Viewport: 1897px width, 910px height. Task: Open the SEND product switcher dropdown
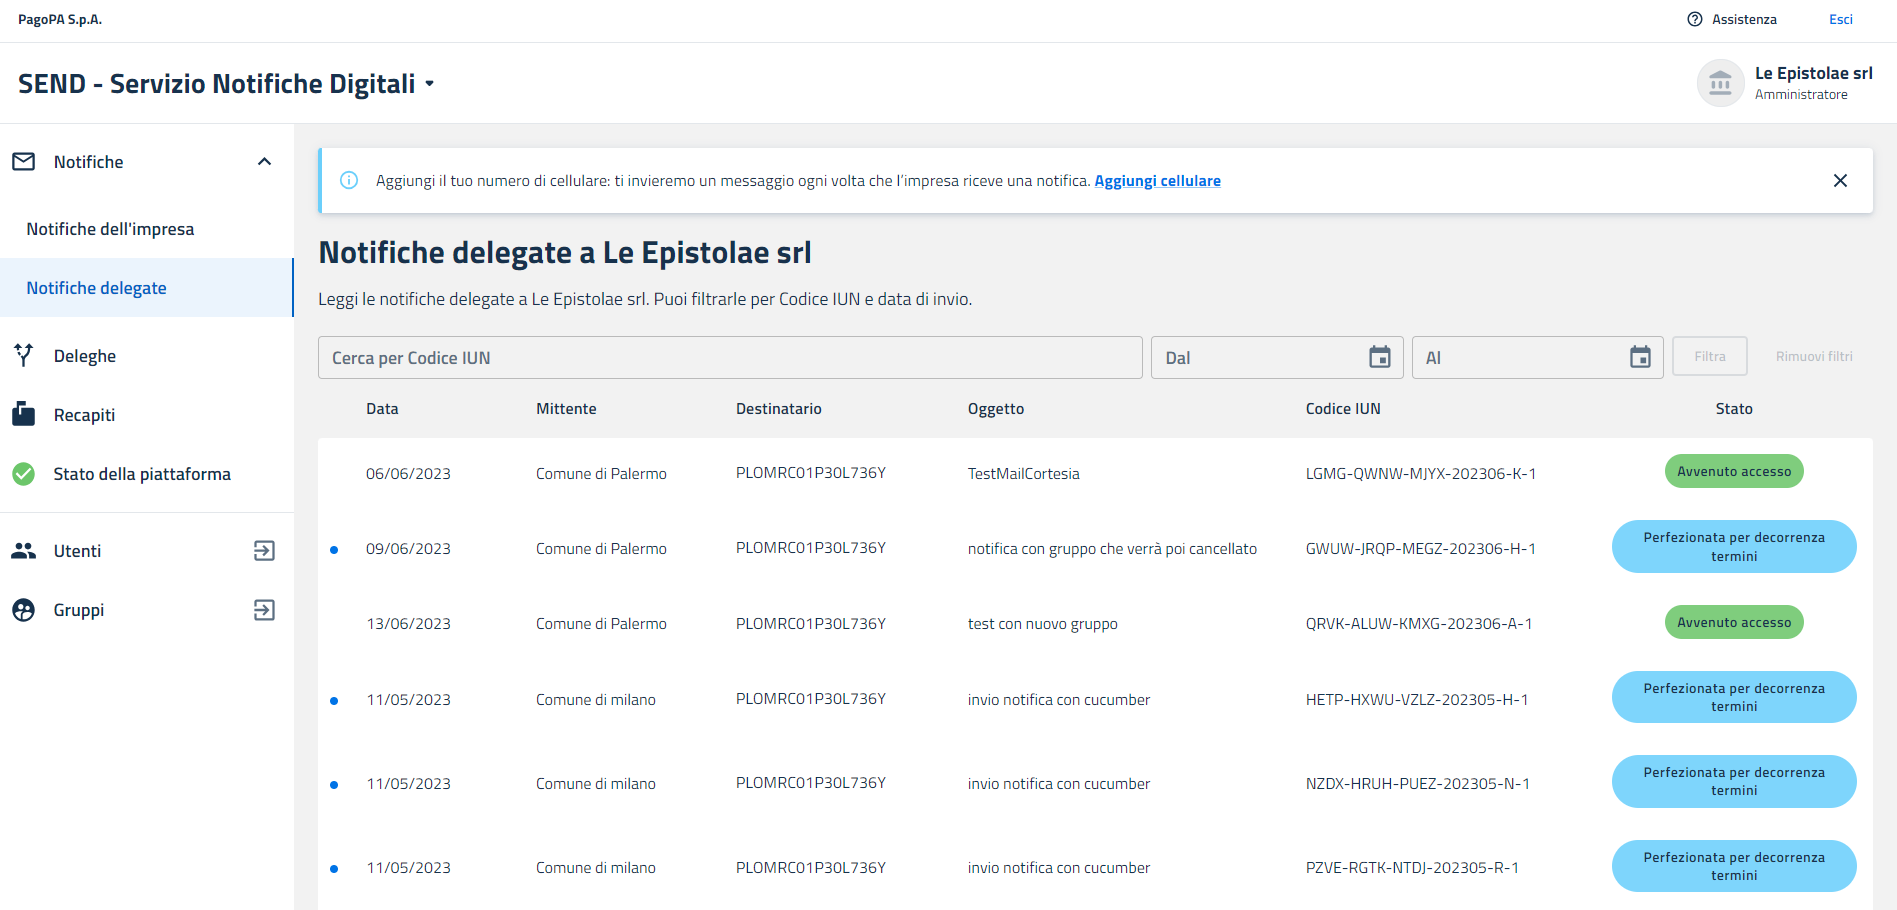(x=430, y=84)
